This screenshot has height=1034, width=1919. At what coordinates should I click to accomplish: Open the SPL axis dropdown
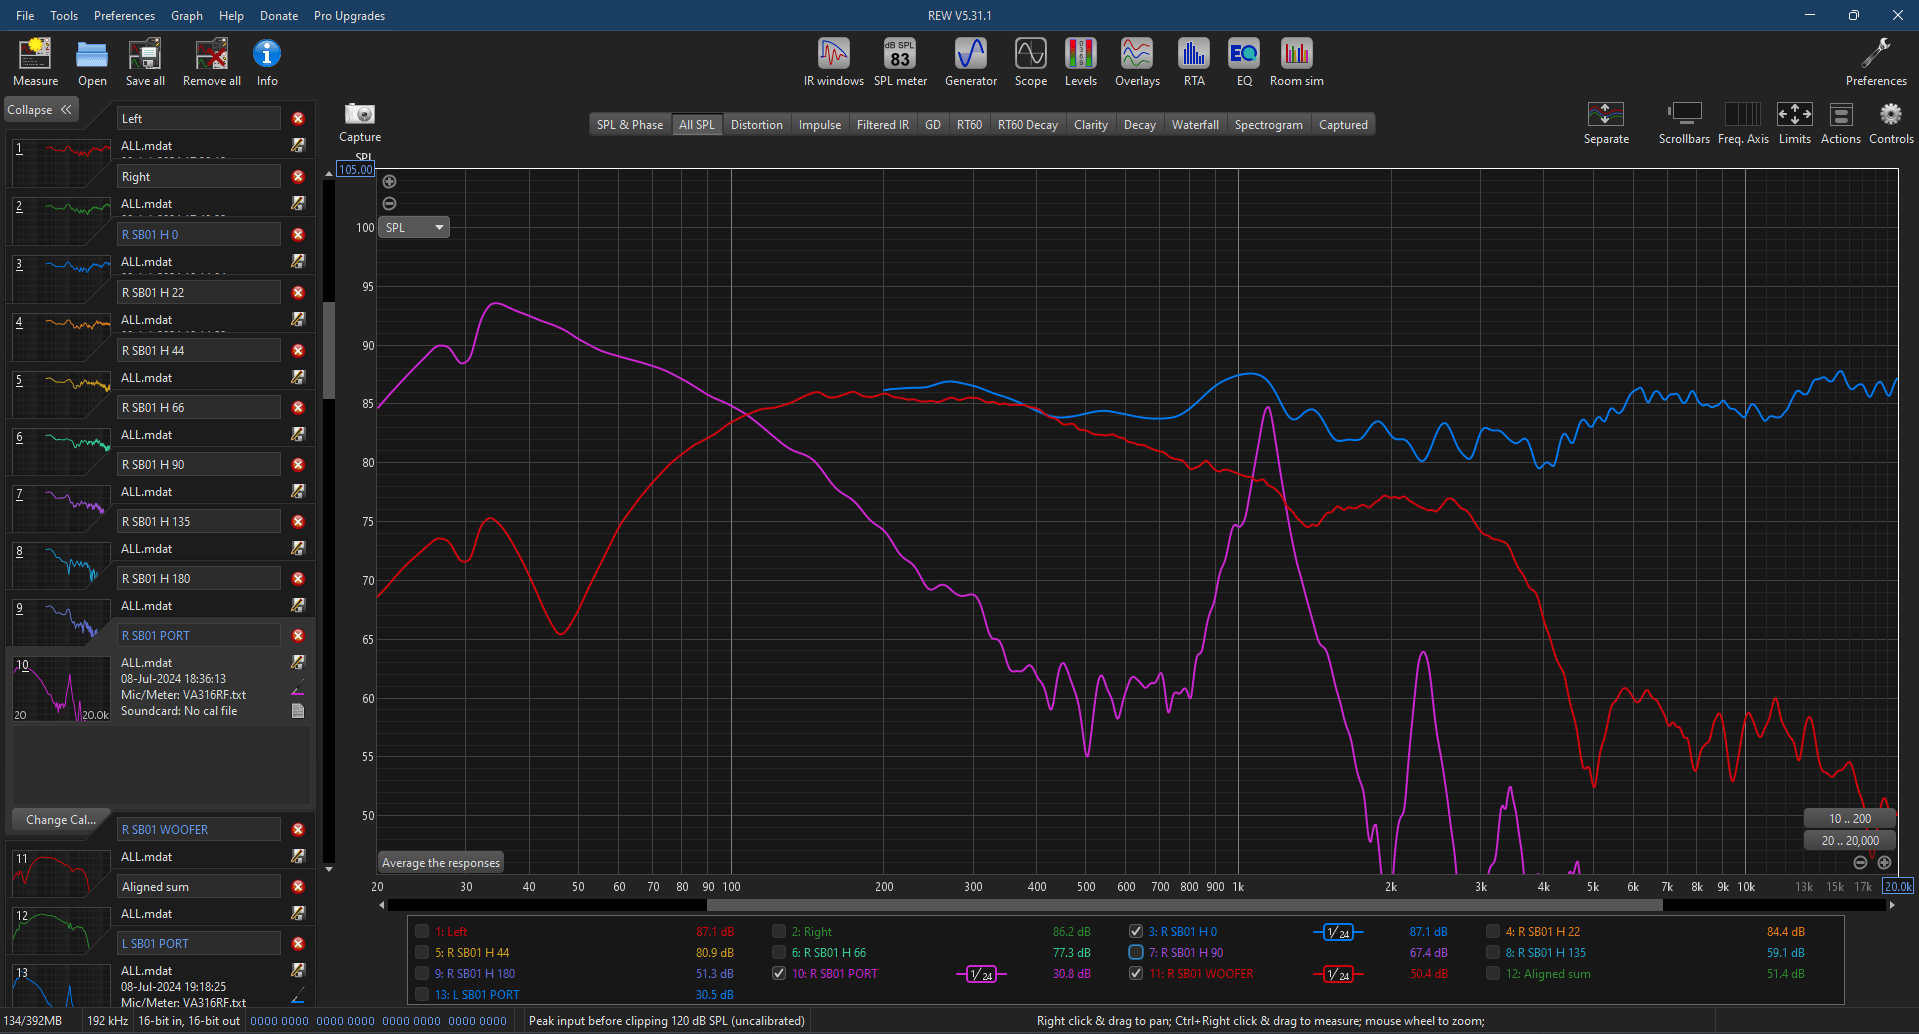point(414,227)
